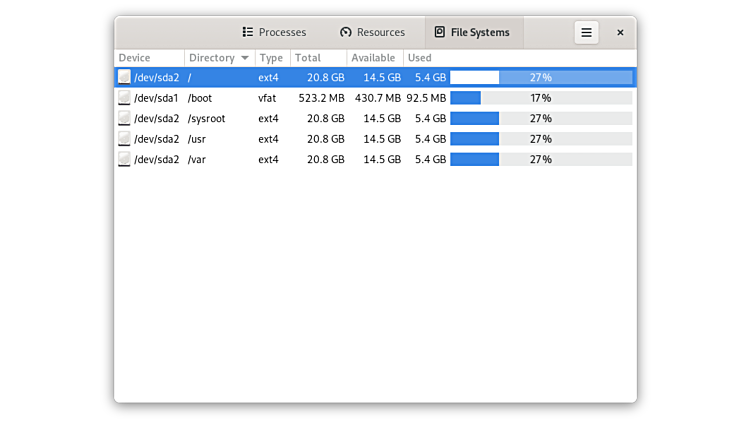
Task: Click the drive icon for /dev/sda1
Action: click(x=124, y=98)
